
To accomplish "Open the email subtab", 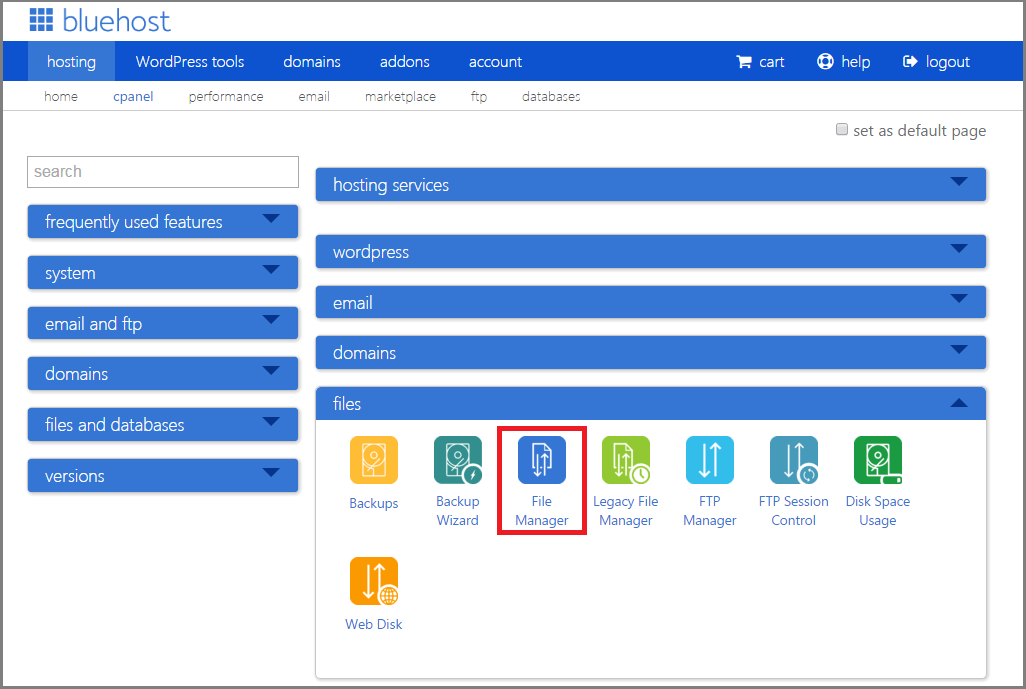I will pyautogui.click(x=314, y=96).
